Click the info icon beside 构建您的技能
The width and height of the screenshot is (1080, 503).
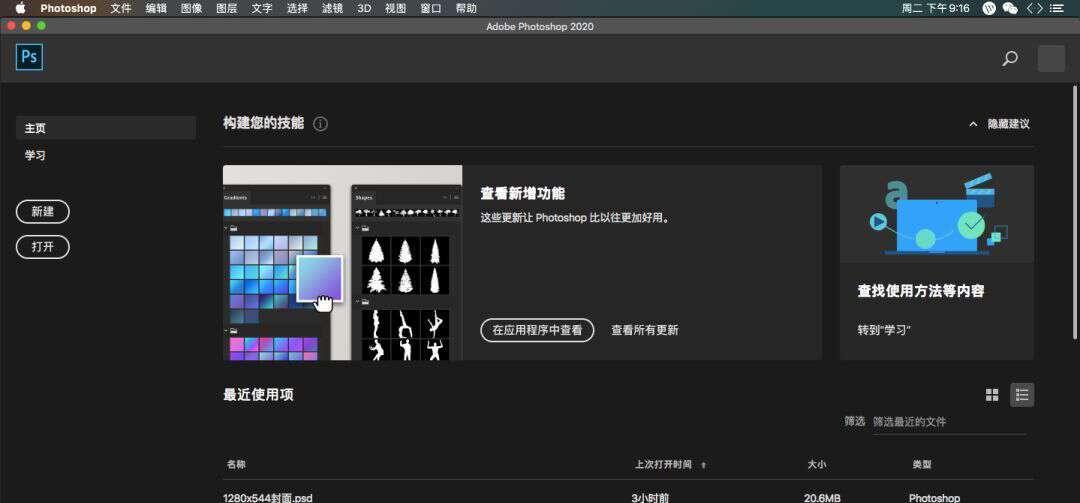pyautogui.click(x=320, y=124)
